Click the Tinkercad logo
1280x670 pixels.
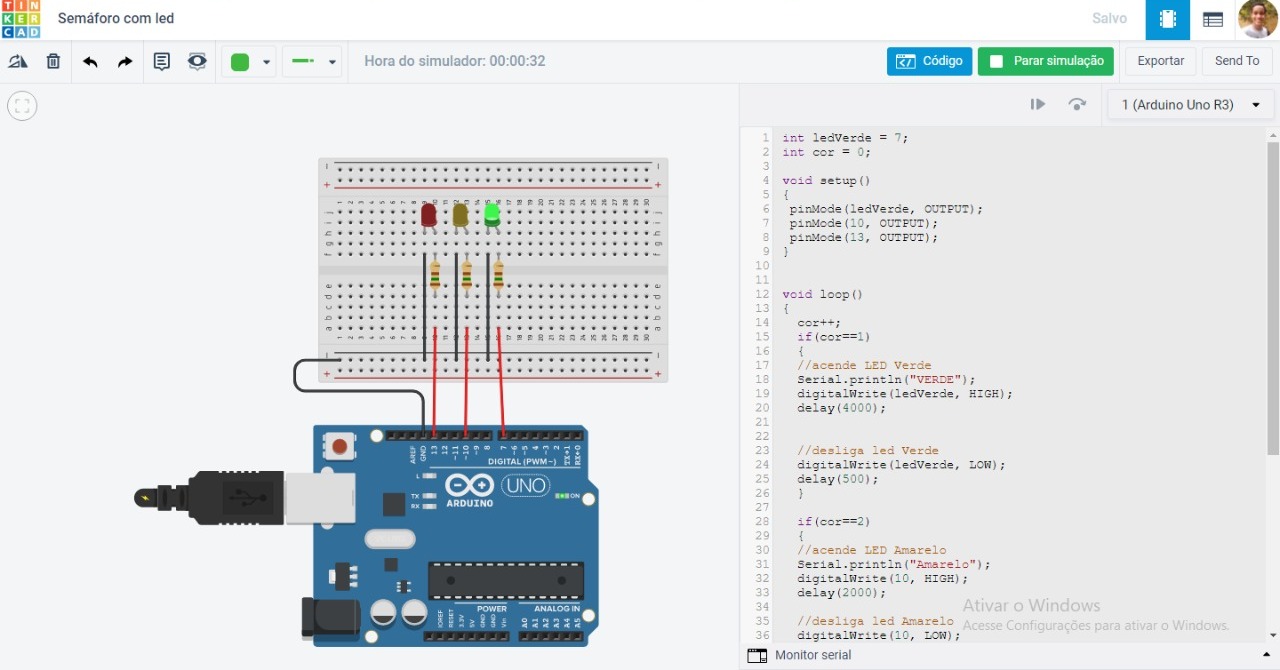(x=21, y=19)
